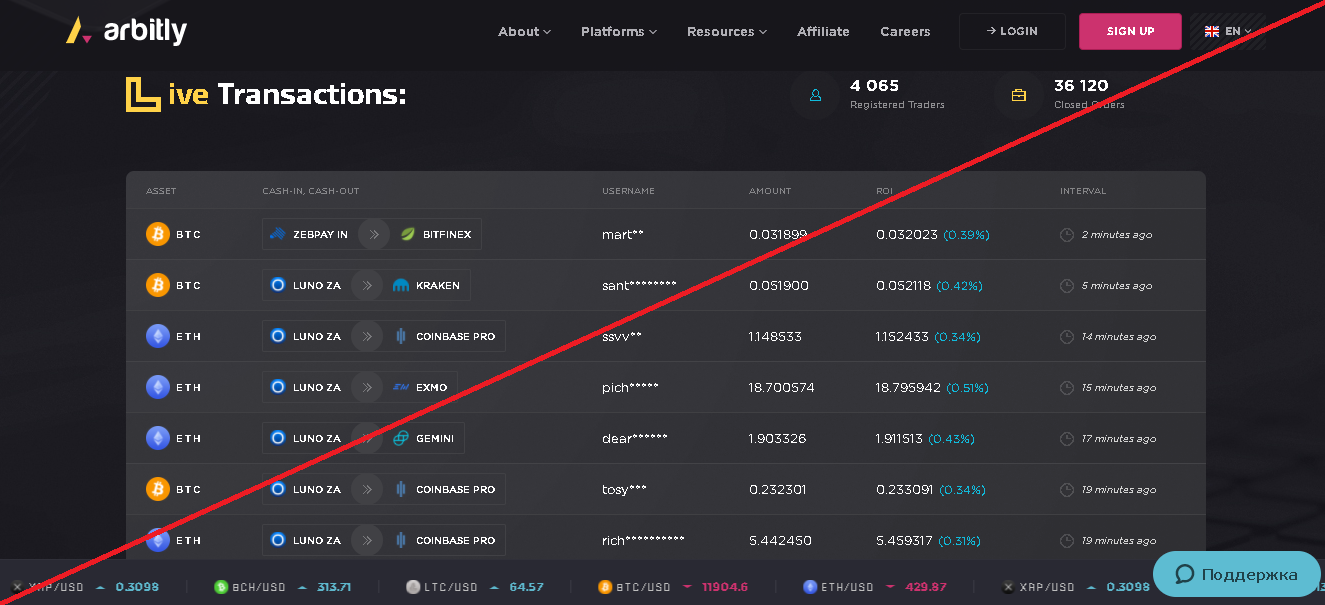
Task: Click the BCH/USD price "313.71"
Action: tap(334, 587)
